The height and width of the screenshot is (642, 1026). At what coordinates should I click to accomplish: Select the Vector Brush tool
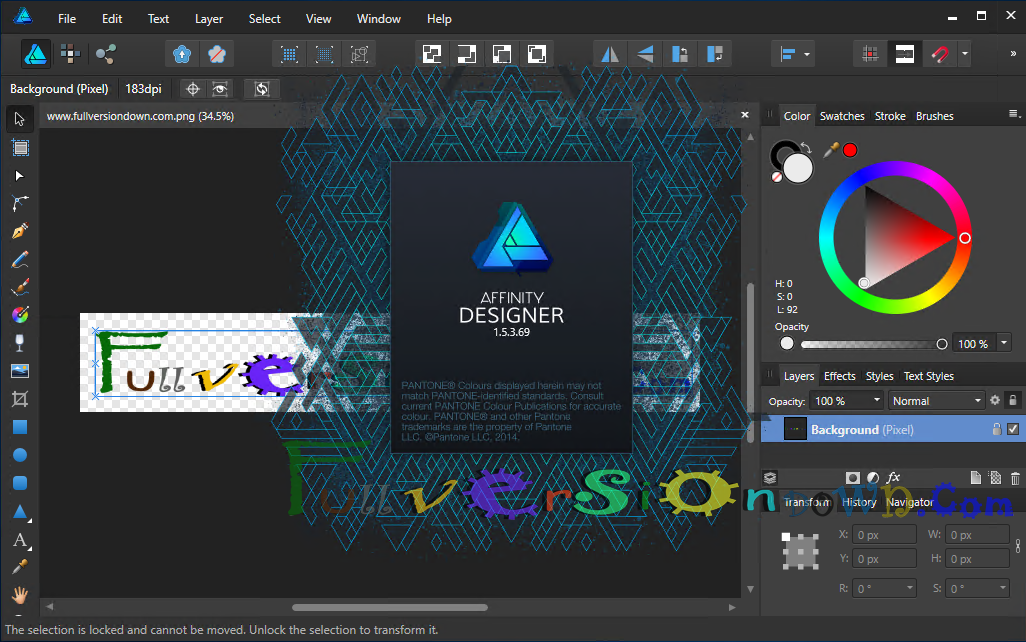(x=20, y=287)
